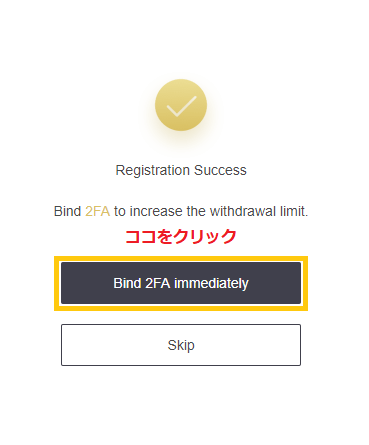Open the gold 2FA link
This screenshot has width=369, height=445.
(x=97, y=211)
